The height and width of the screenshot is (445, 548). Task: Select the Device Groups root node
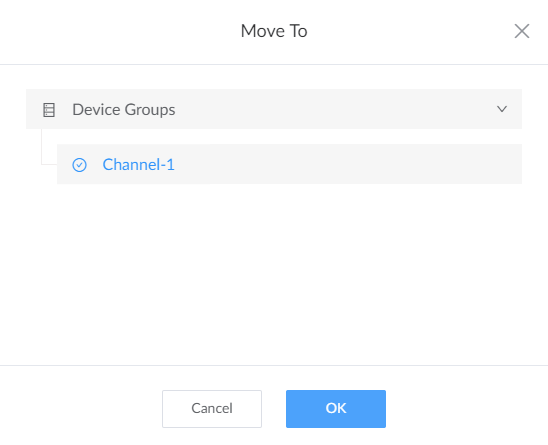point(274,109)
